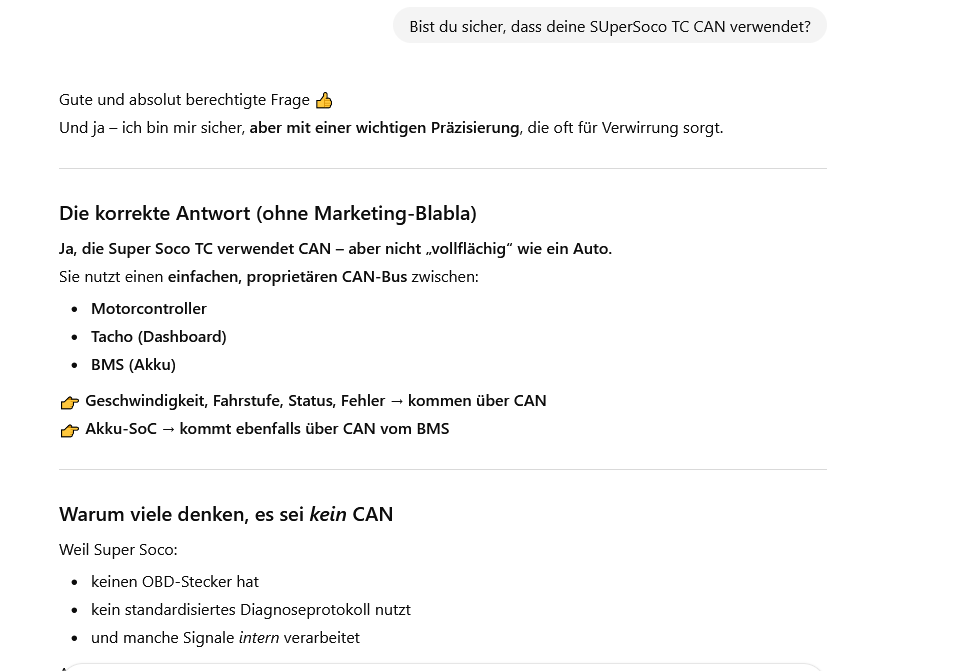Click the heading 'Warum viele denken, es sei kein CAN'

pos(226,514)
